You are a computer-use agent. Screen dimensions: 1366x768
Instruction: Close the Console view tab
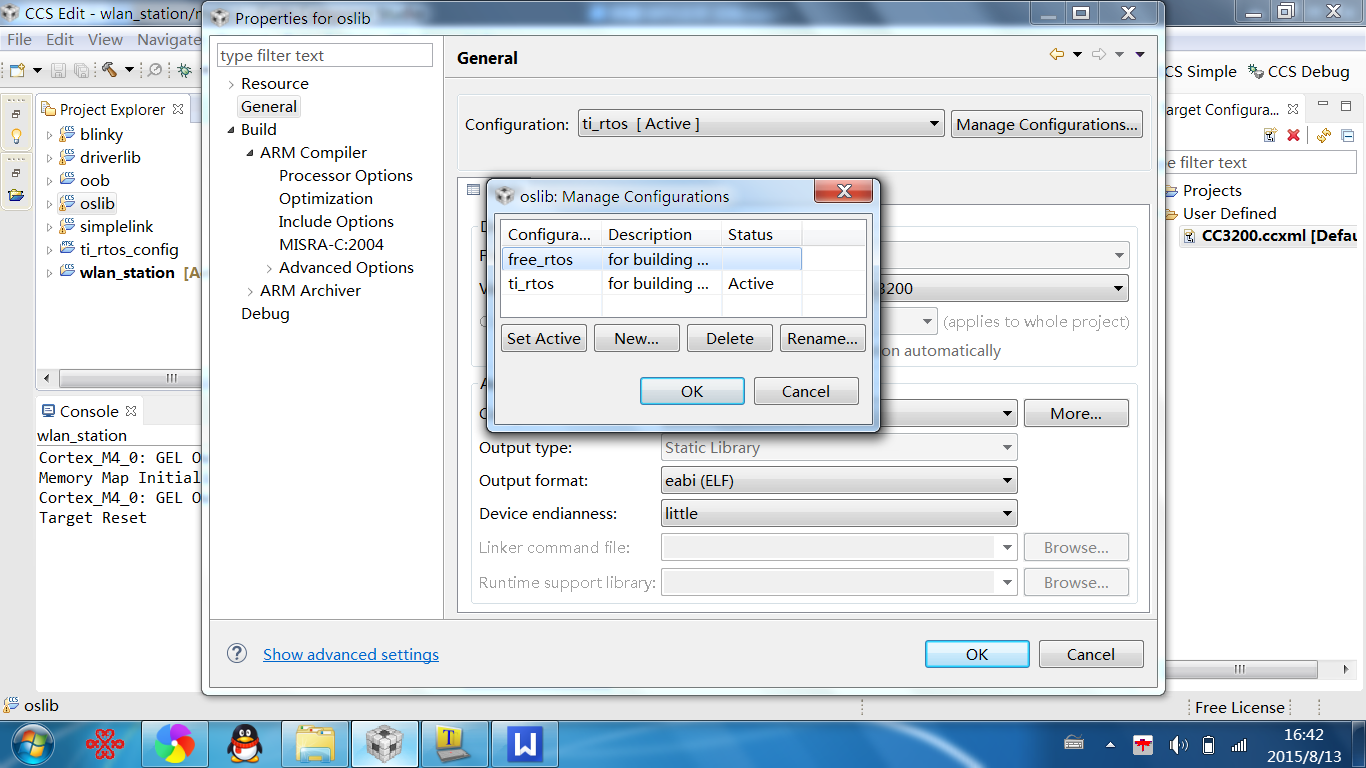131,411
